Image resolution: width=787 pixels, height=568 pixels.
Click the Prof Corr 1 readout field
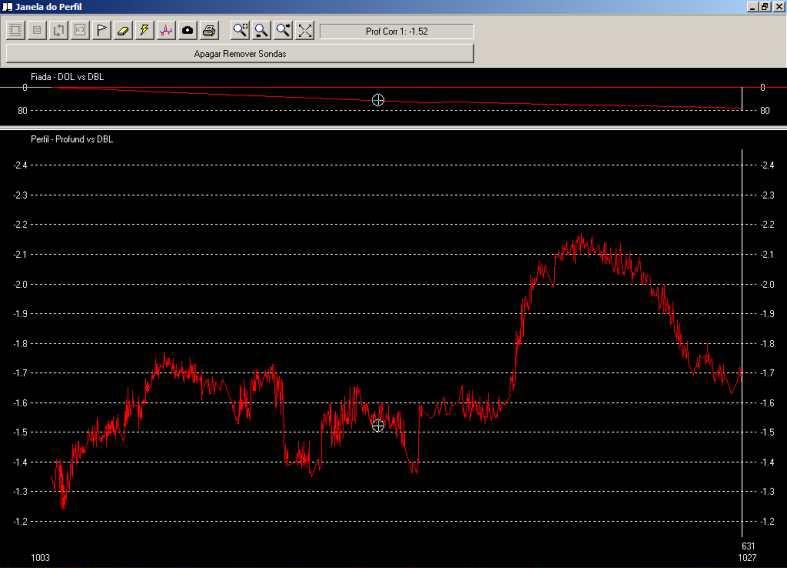[396, 31]
